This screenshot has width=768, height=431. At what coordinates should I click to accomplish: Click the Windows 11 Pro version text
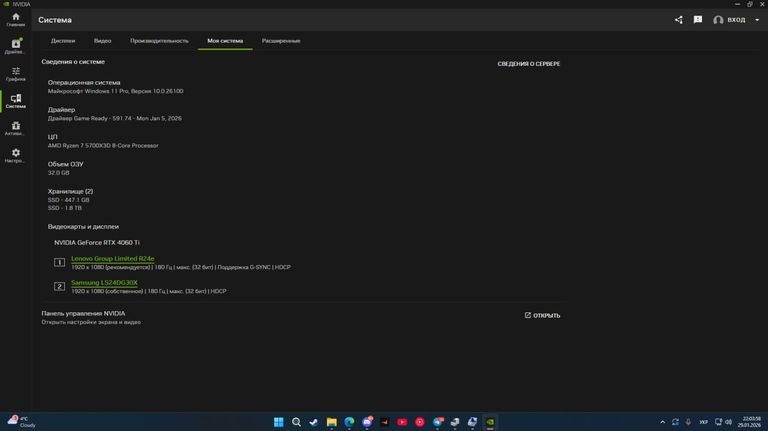click(116, 91)
